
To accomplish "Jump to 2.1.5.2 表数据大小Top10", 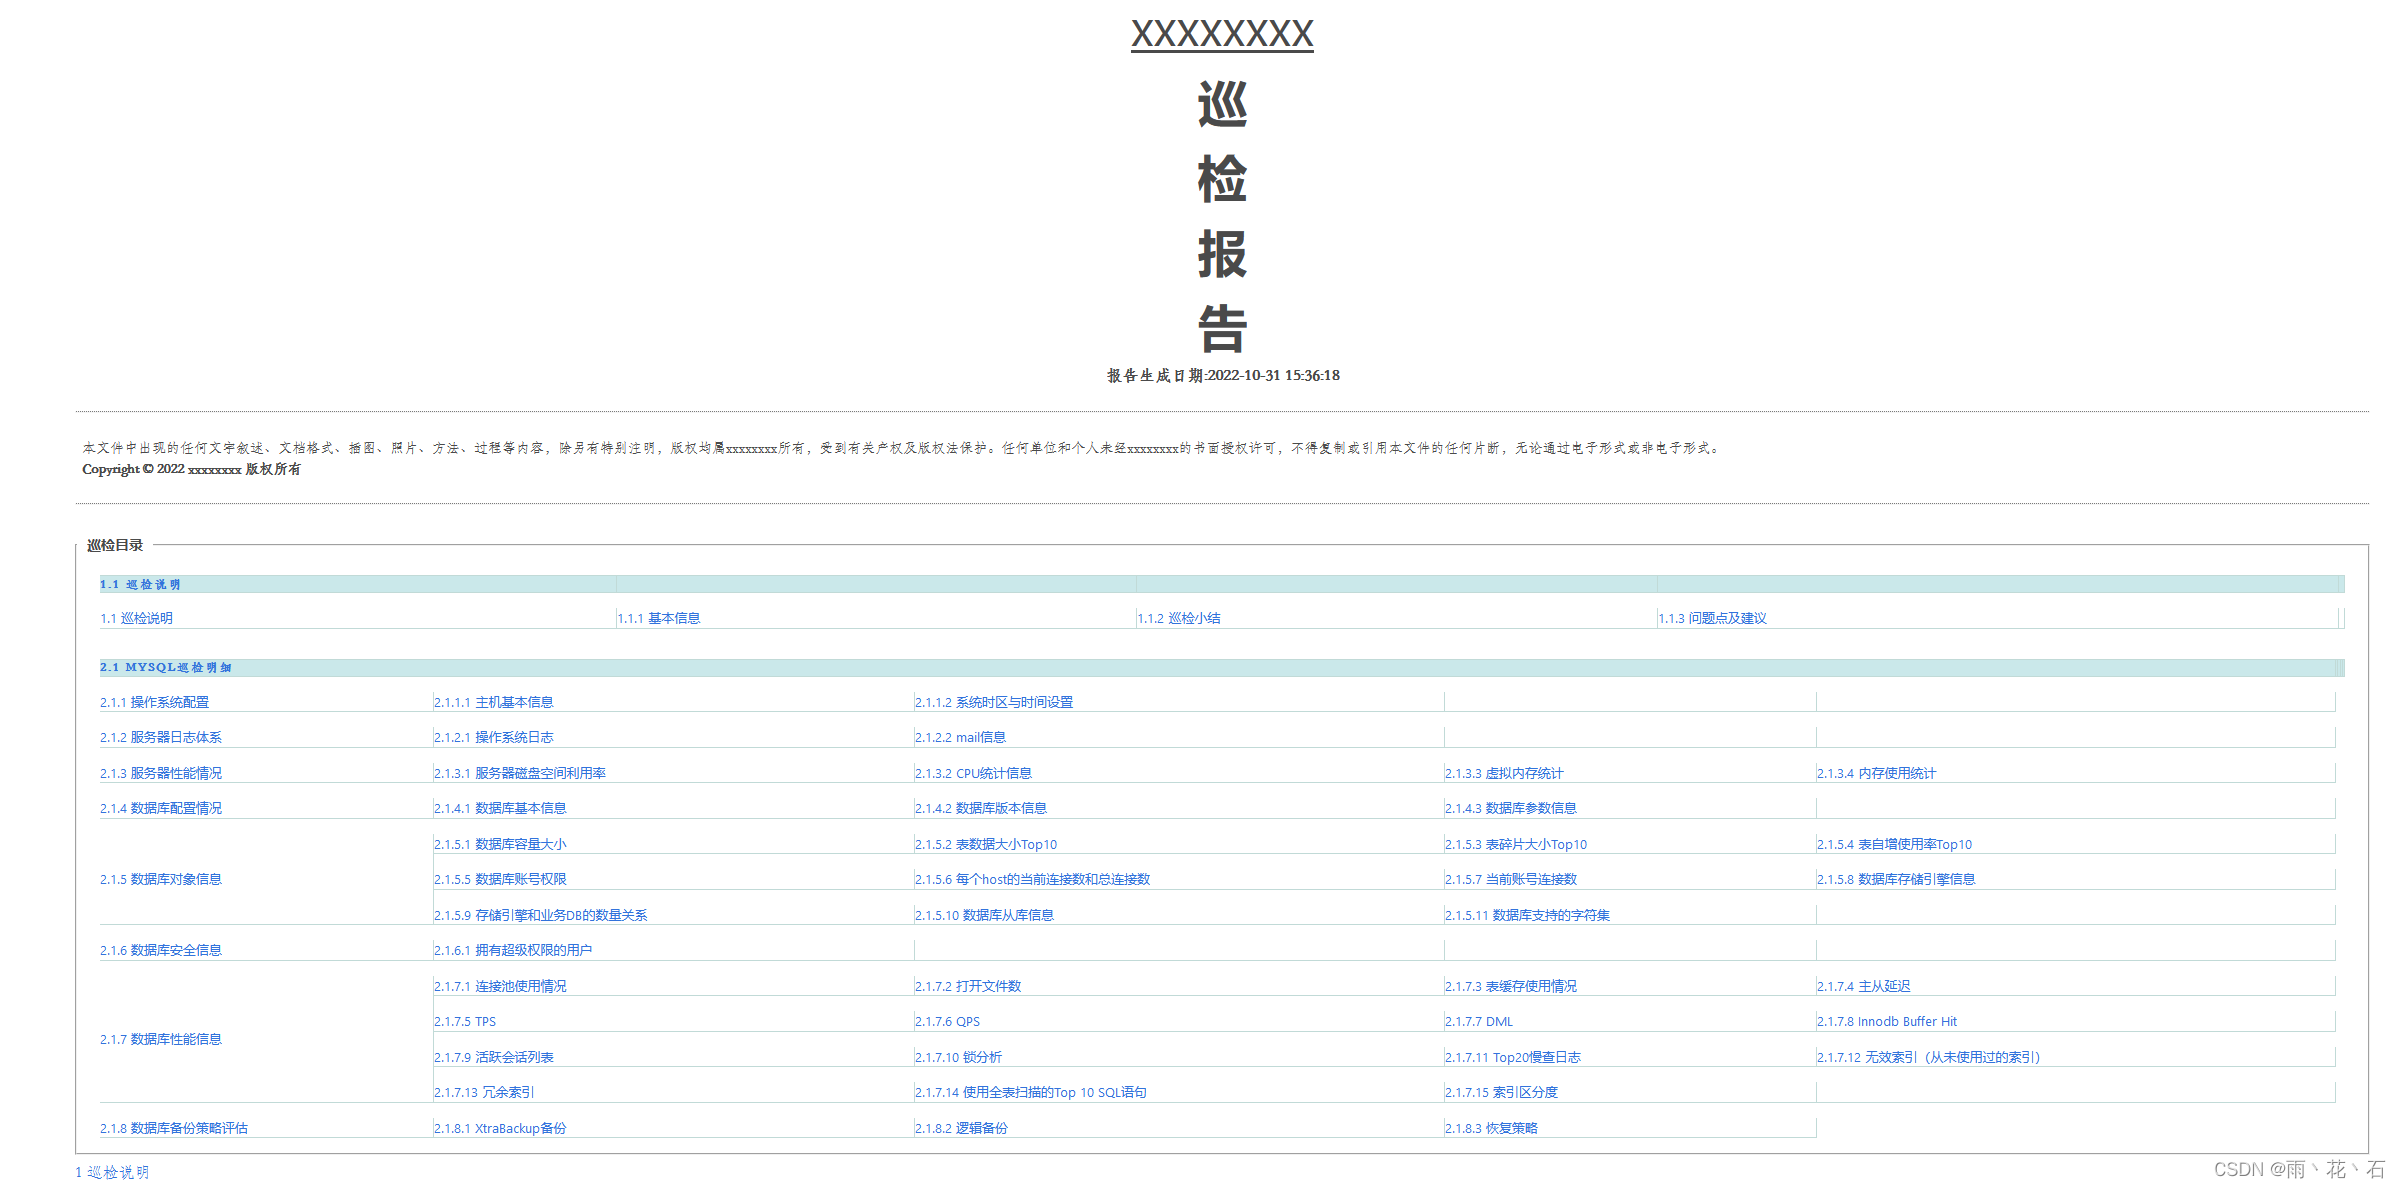I will 986,845.
